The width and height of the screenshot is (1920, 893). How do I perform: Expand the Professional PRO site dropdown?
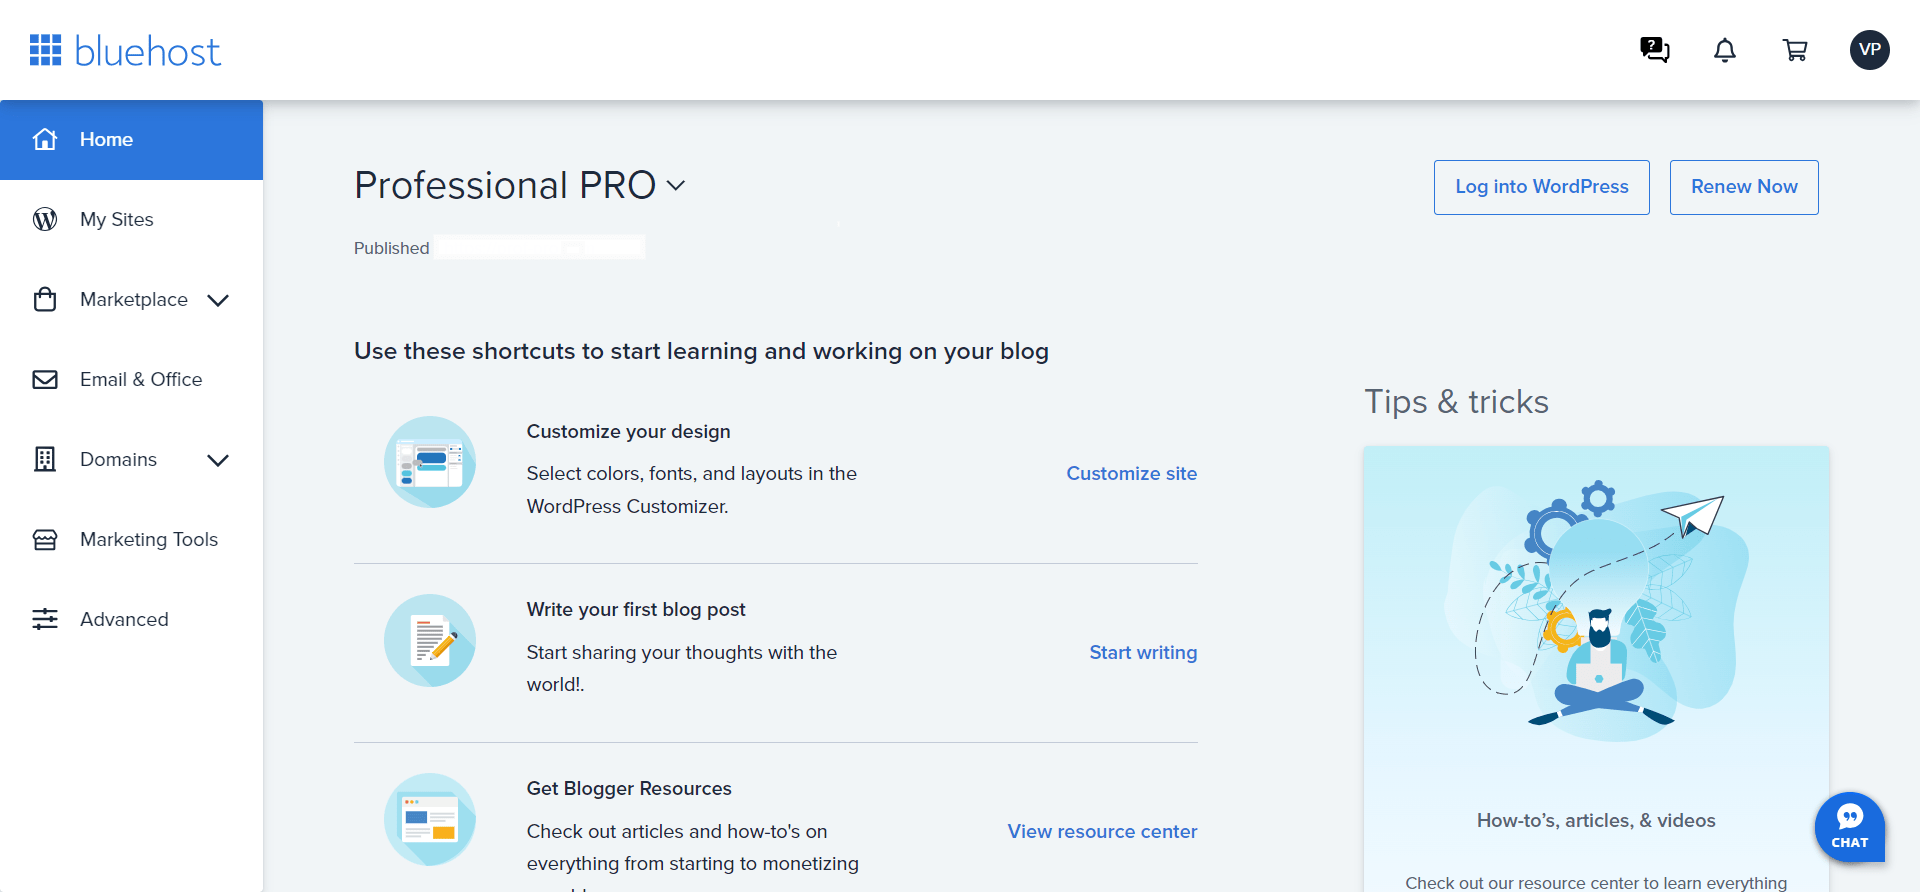[x=676, y=185]
